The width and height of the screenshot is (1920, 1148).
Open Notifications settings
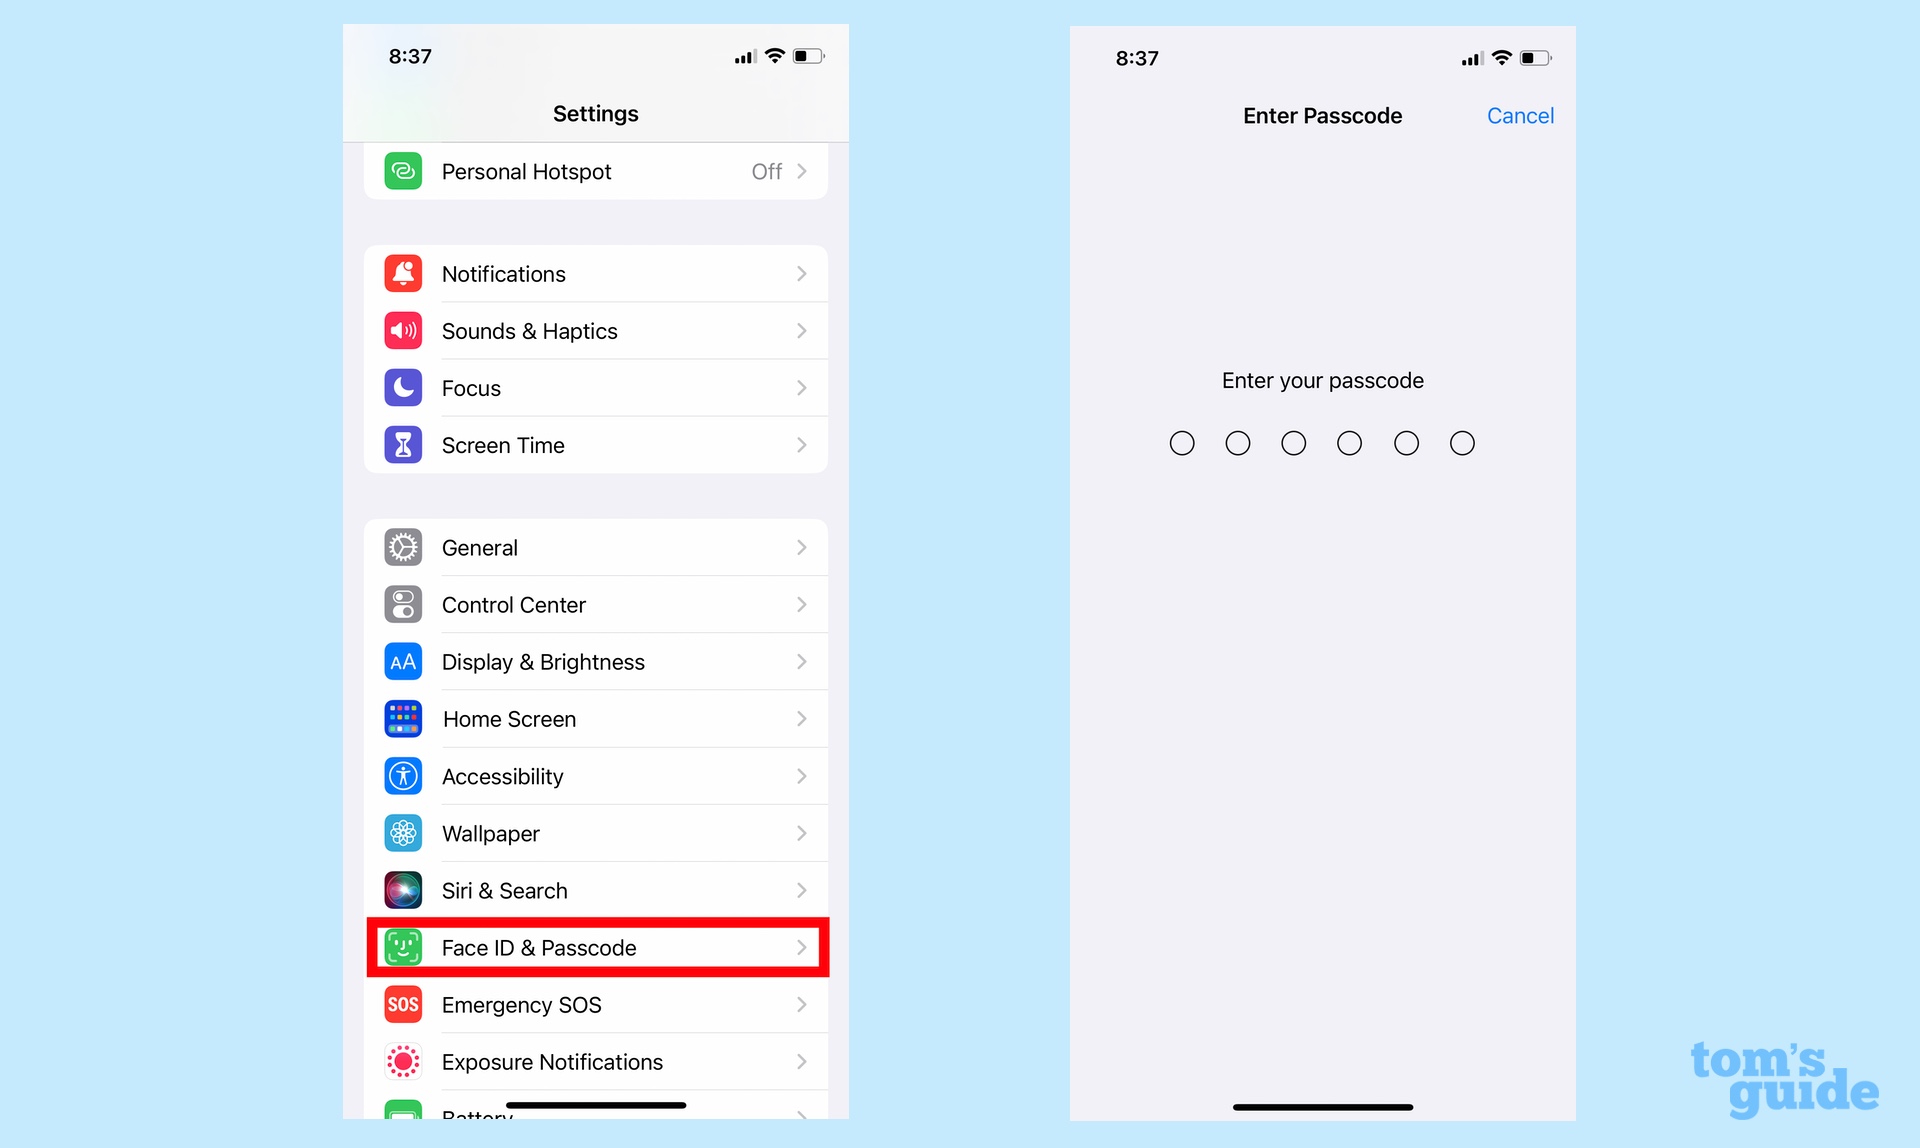[596, 273]
